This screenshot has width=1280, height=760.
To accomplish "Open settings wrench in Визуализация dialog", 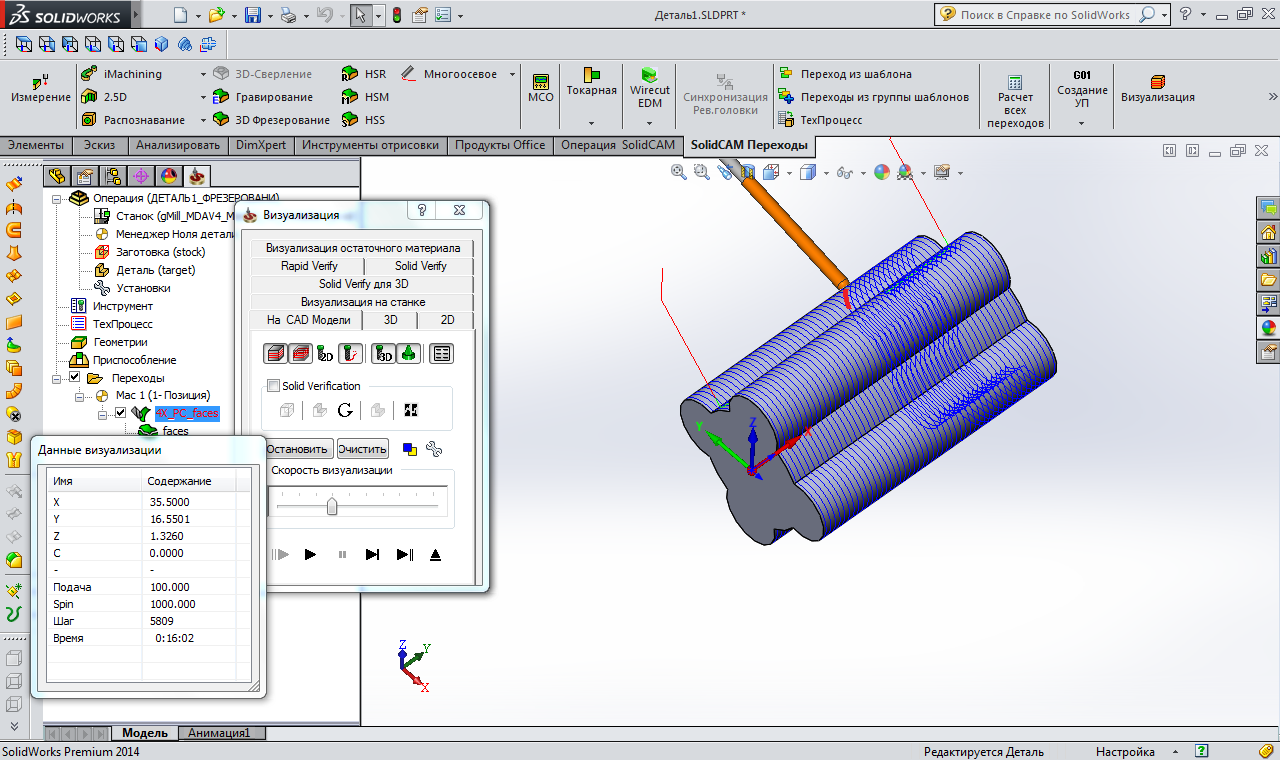I will [x=434, y=449].
